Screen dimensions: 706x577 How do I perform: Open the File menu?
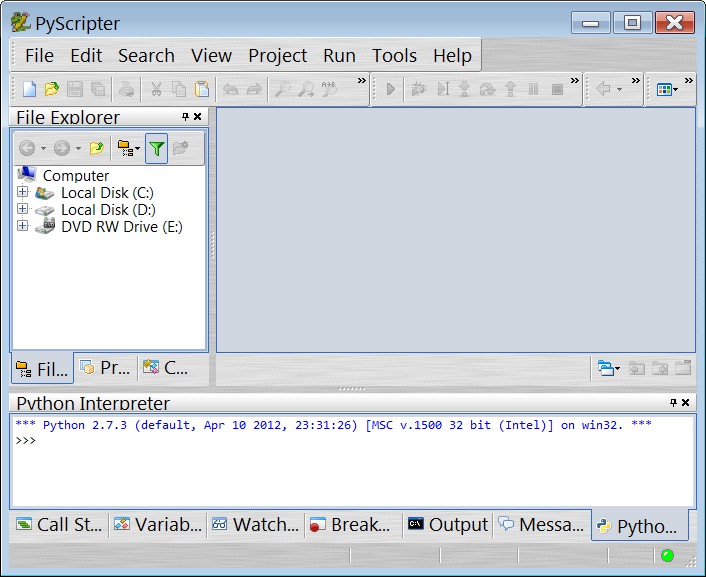pos(40,55)
